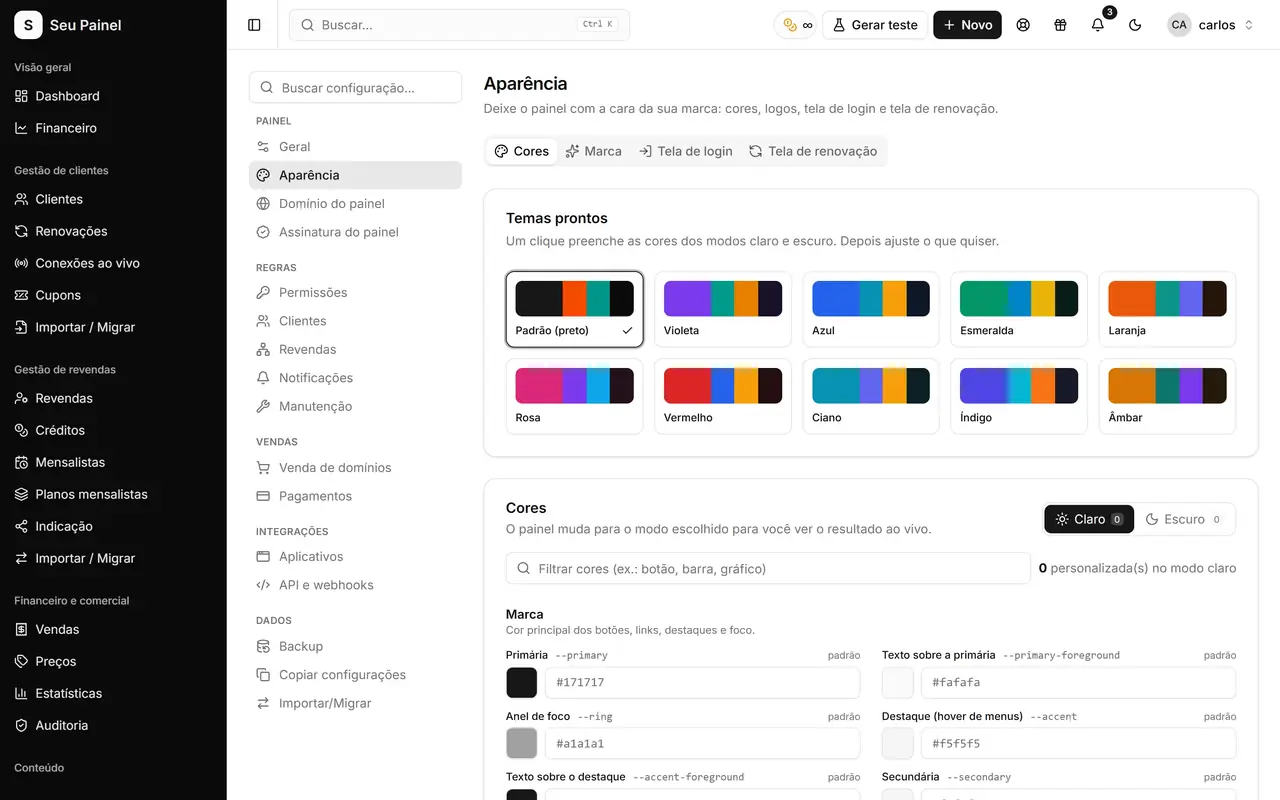1280x800 pixels.
Task: Select the Padrão (preto) theme
Action: pos(575,310)
